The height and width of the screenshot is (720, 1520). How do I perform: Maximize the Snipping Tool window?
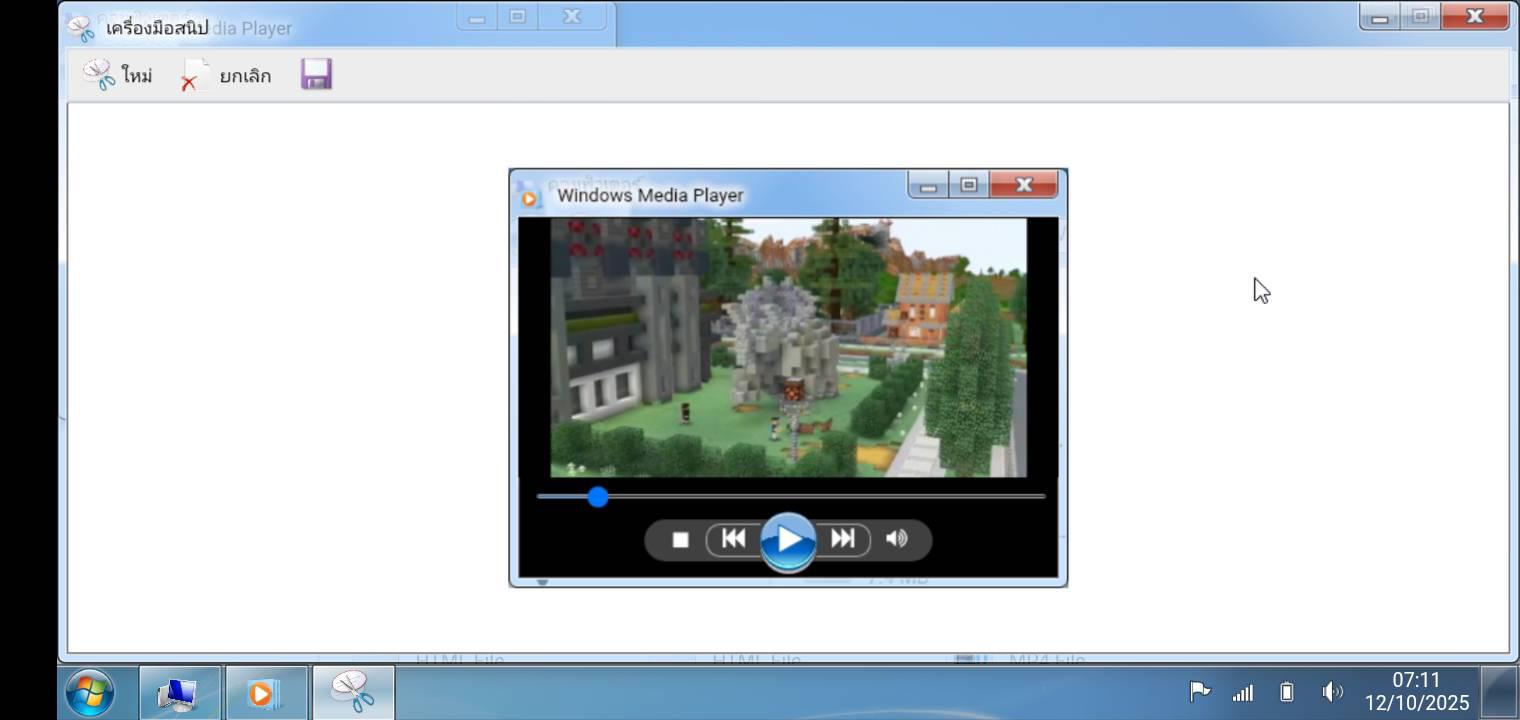[1420, 16]
